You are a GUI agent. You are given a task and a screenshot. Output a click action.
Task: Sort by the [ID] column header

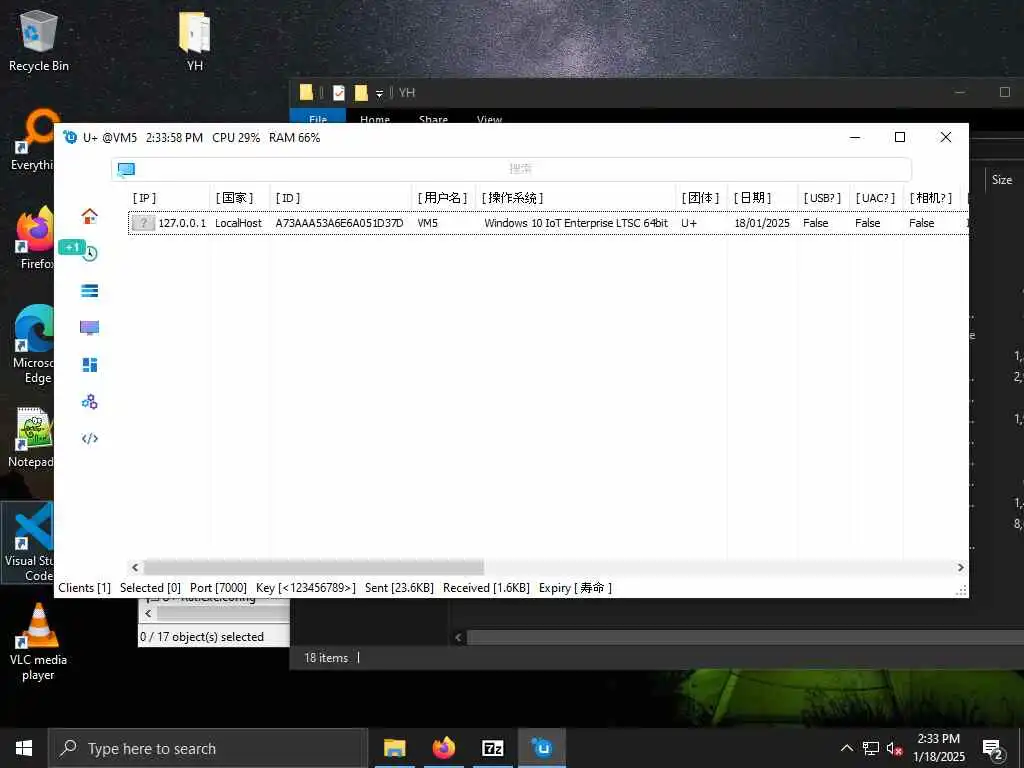[287, 198]
